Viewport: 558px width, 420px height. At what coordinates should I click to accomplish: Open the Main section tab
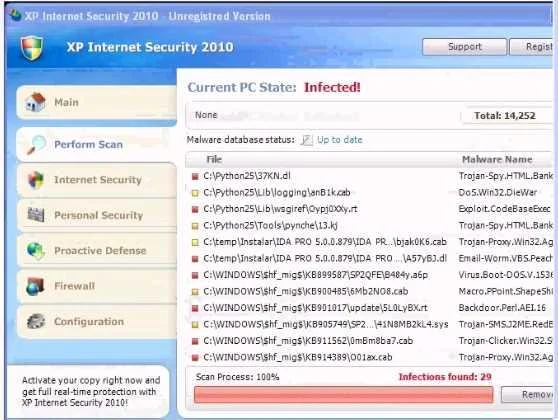[97, 103]
